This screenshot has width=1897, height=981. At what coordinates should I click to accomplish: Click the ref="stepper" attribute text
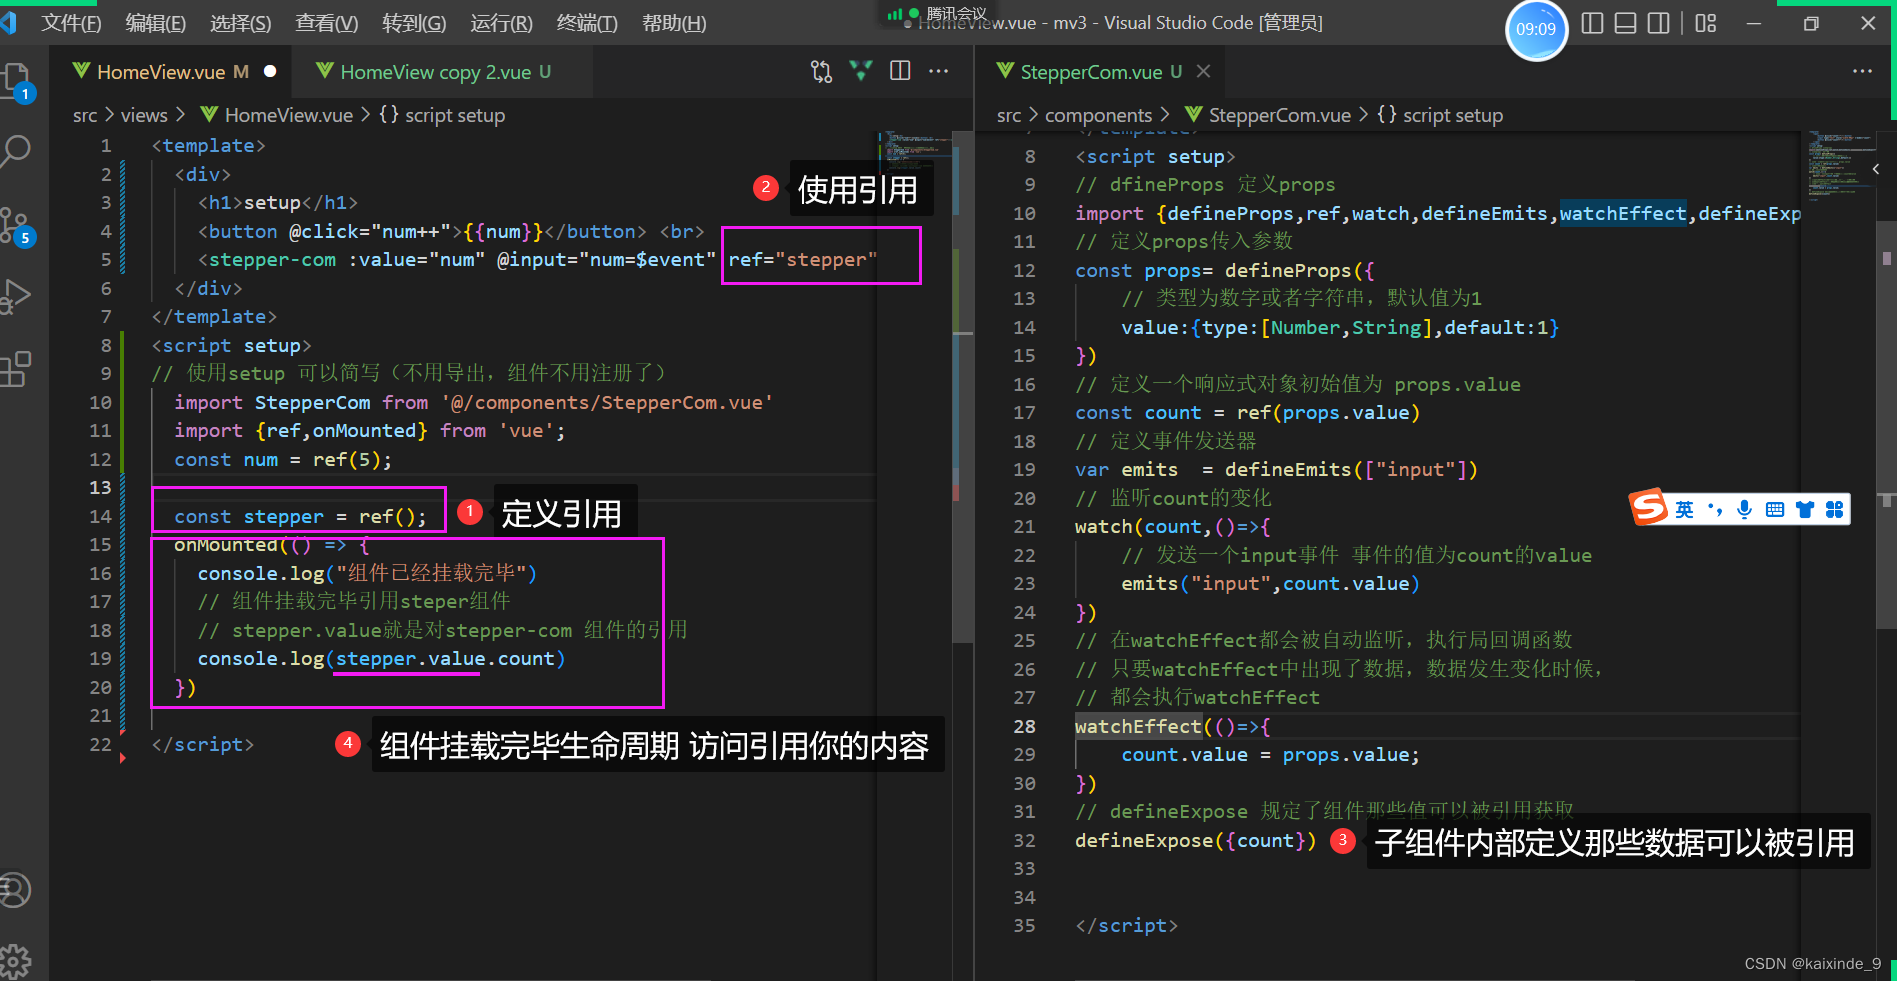[803, 259]
